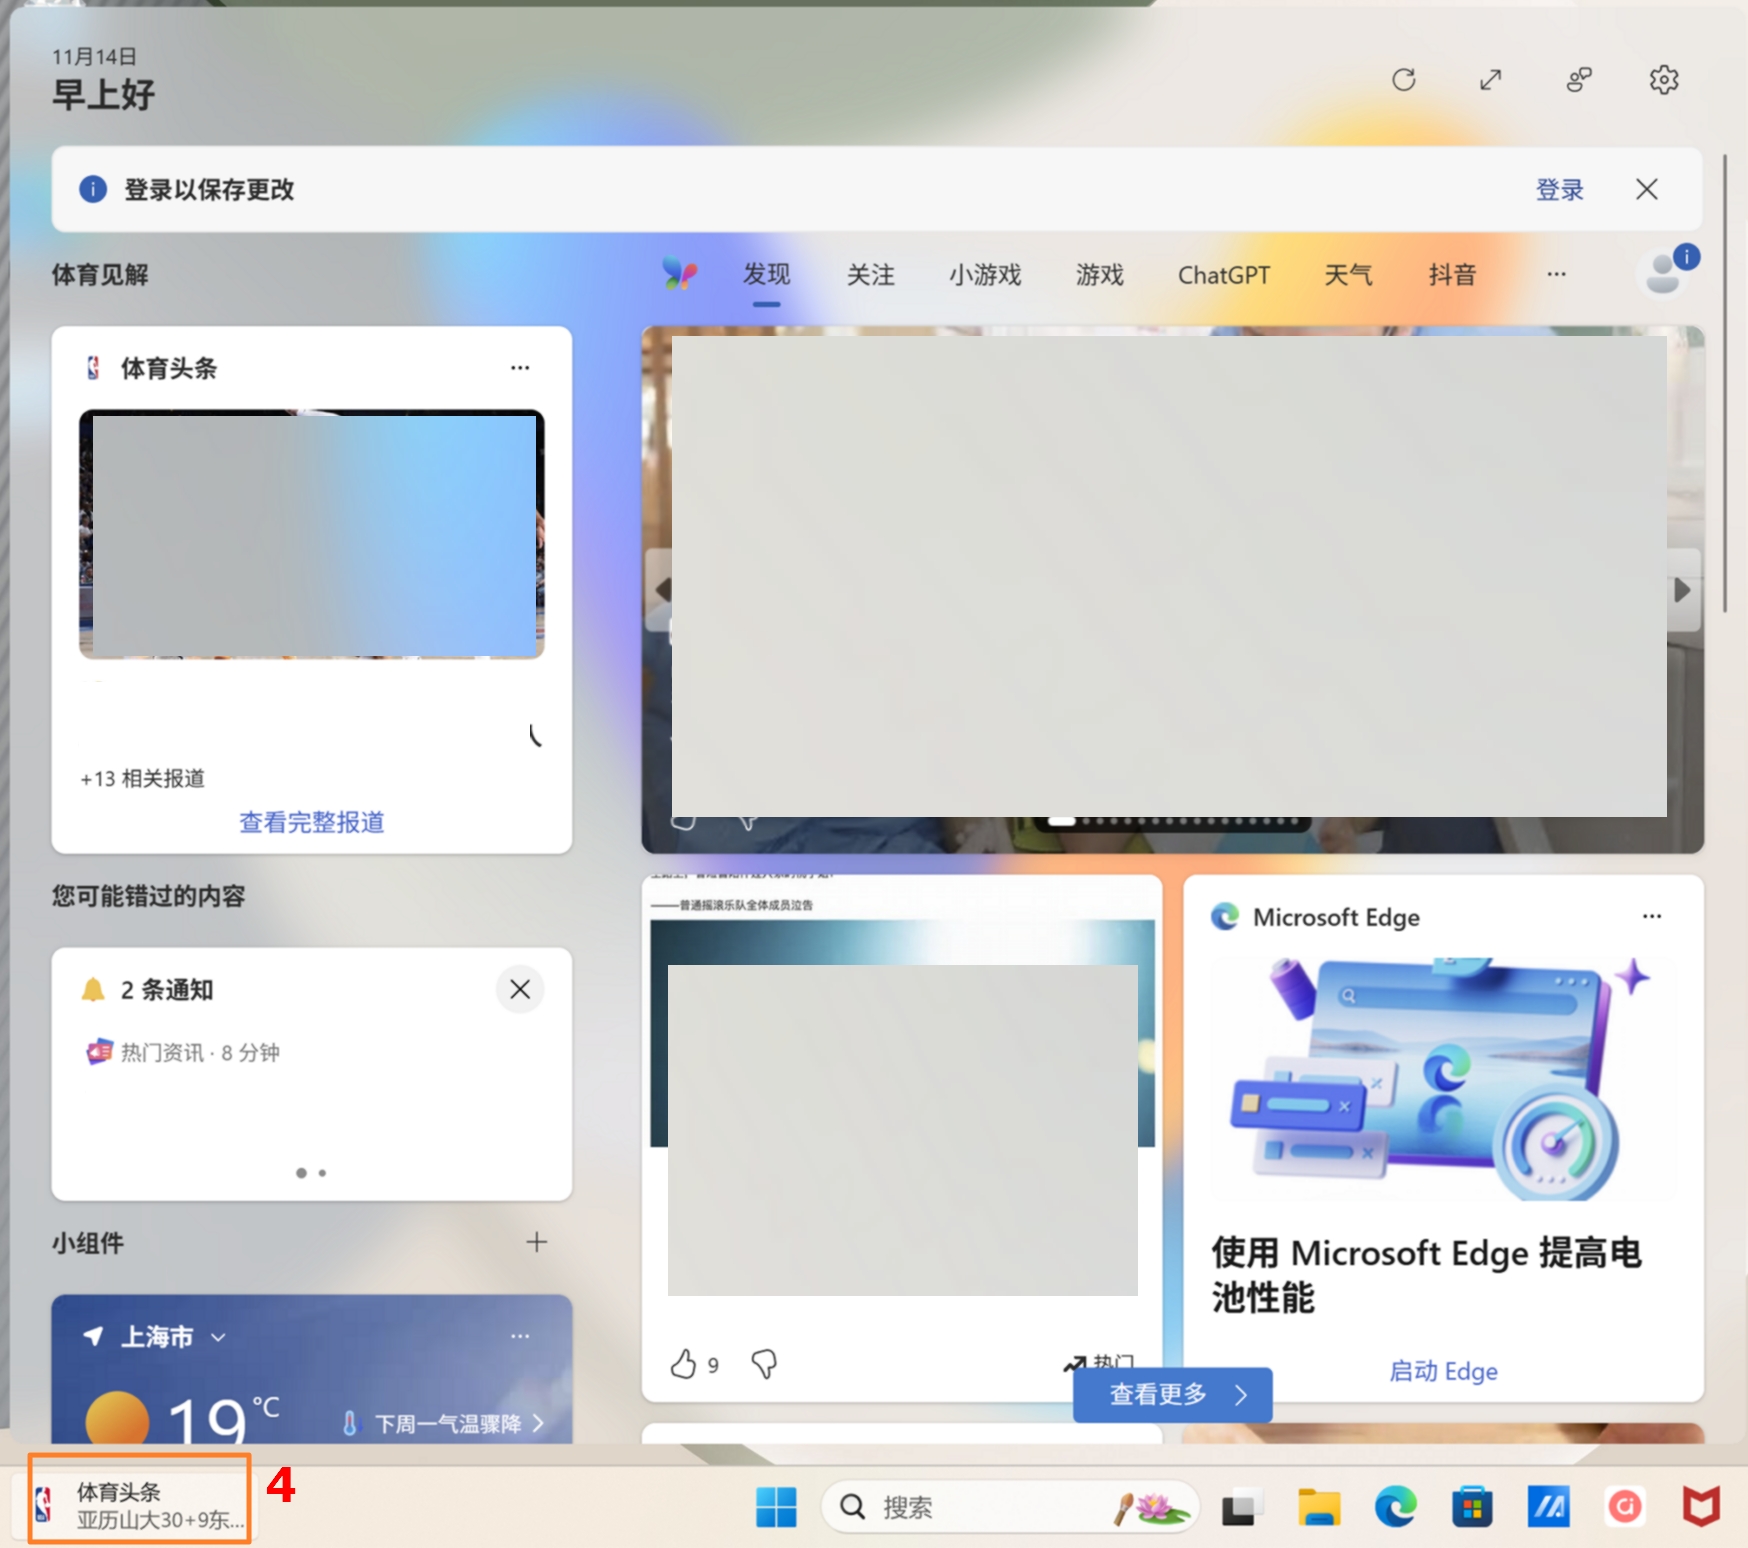Screen dimensions: 1748x1548
Task: Click the thumbs down dislike icon
Action: 764,1364
